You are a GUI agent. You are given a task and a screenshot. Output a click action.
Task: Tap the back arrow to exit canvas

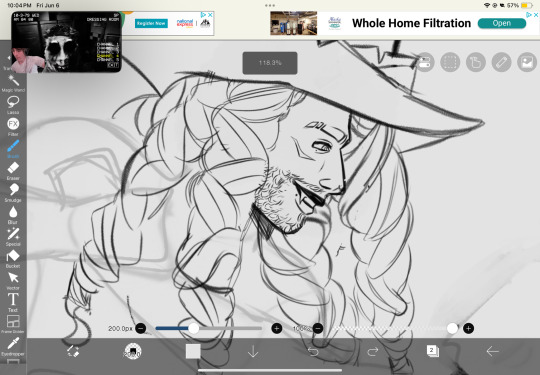tap(492, 352)
